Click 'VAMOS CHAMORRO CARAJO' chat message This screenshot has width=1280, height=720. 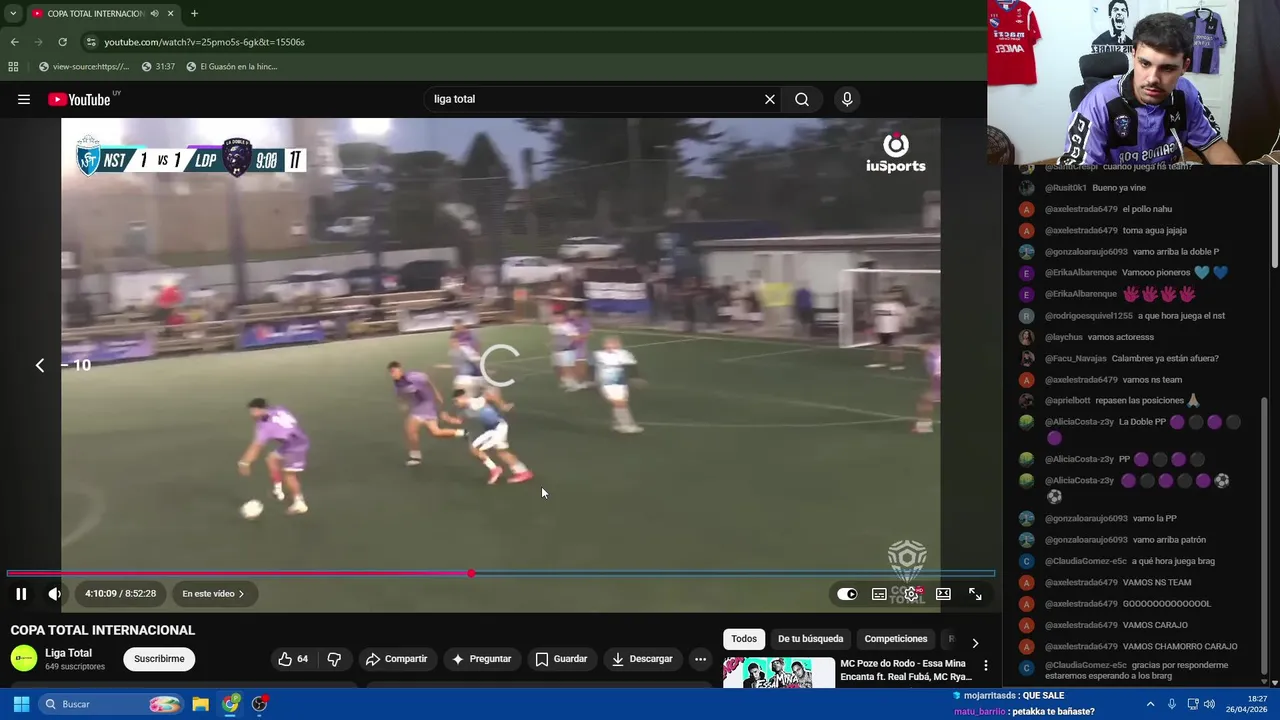click(x=1180, y=646)
